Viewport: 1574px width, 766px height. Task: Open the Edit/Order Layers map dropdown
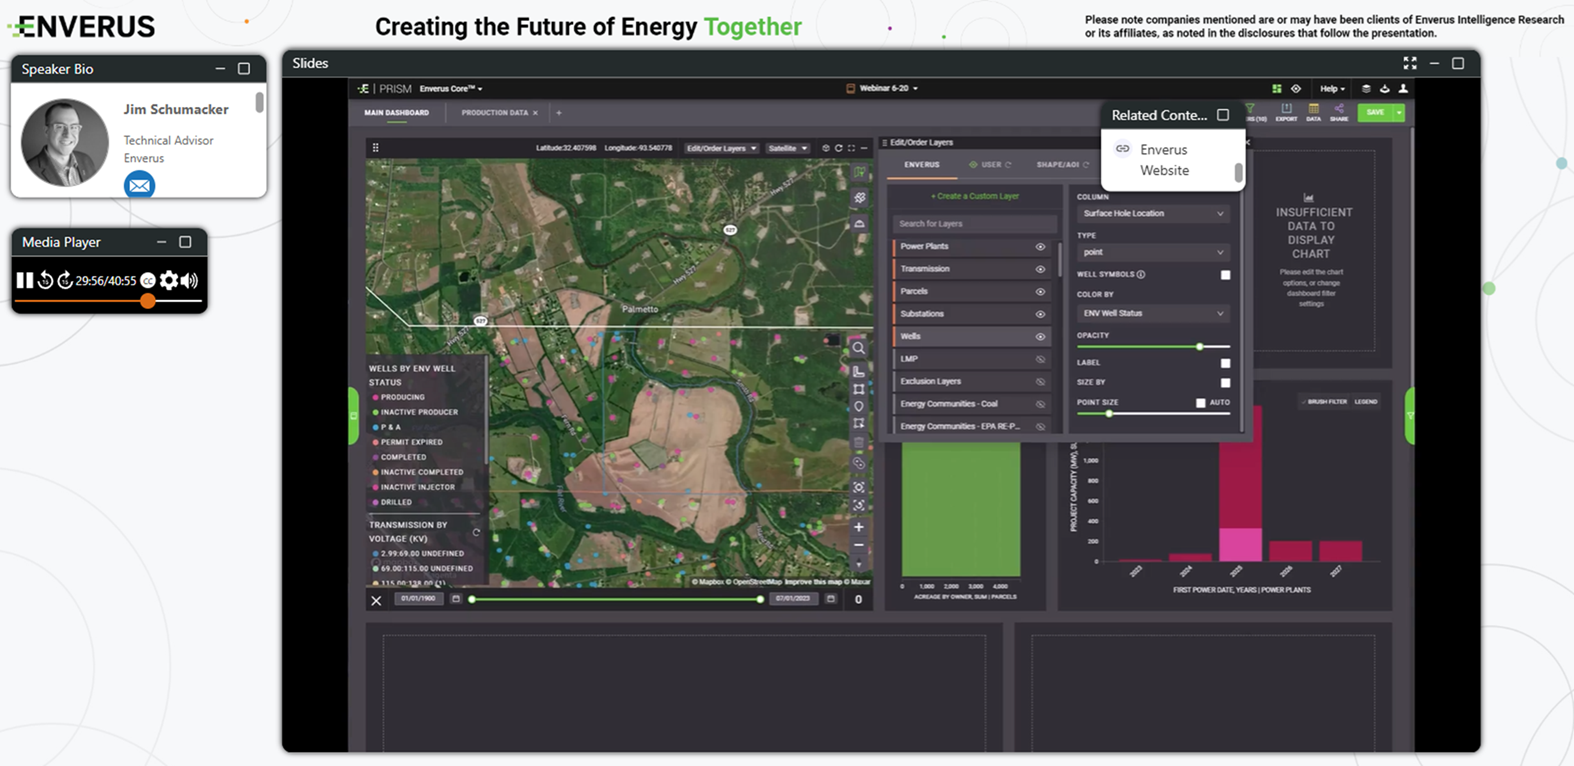tap(720, 148)
